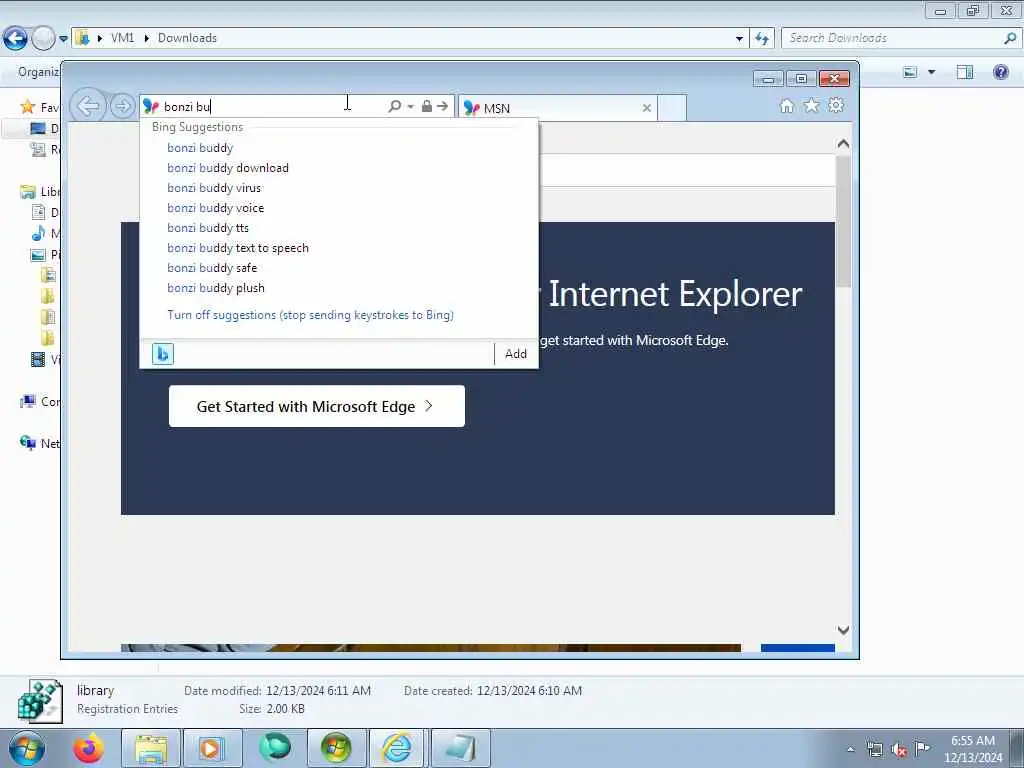This screenshot has width=1024, height=768.
Task: Click the VM1 breadcrumb in Explorer address bar
Action: click(122, 38)
